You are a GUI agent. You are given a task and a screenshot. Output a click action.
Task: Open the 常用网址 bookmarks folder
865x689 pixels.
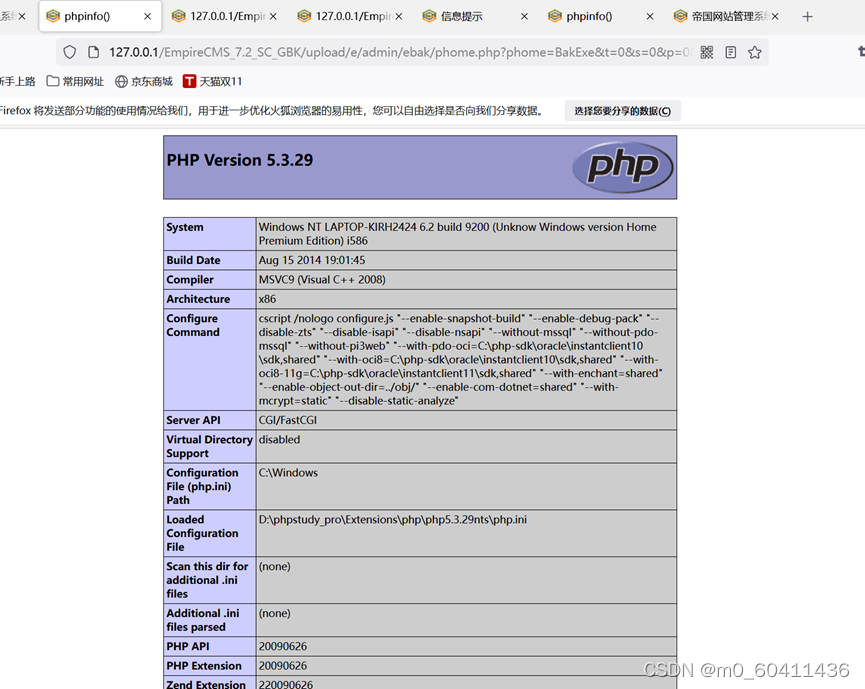(75, 82)
